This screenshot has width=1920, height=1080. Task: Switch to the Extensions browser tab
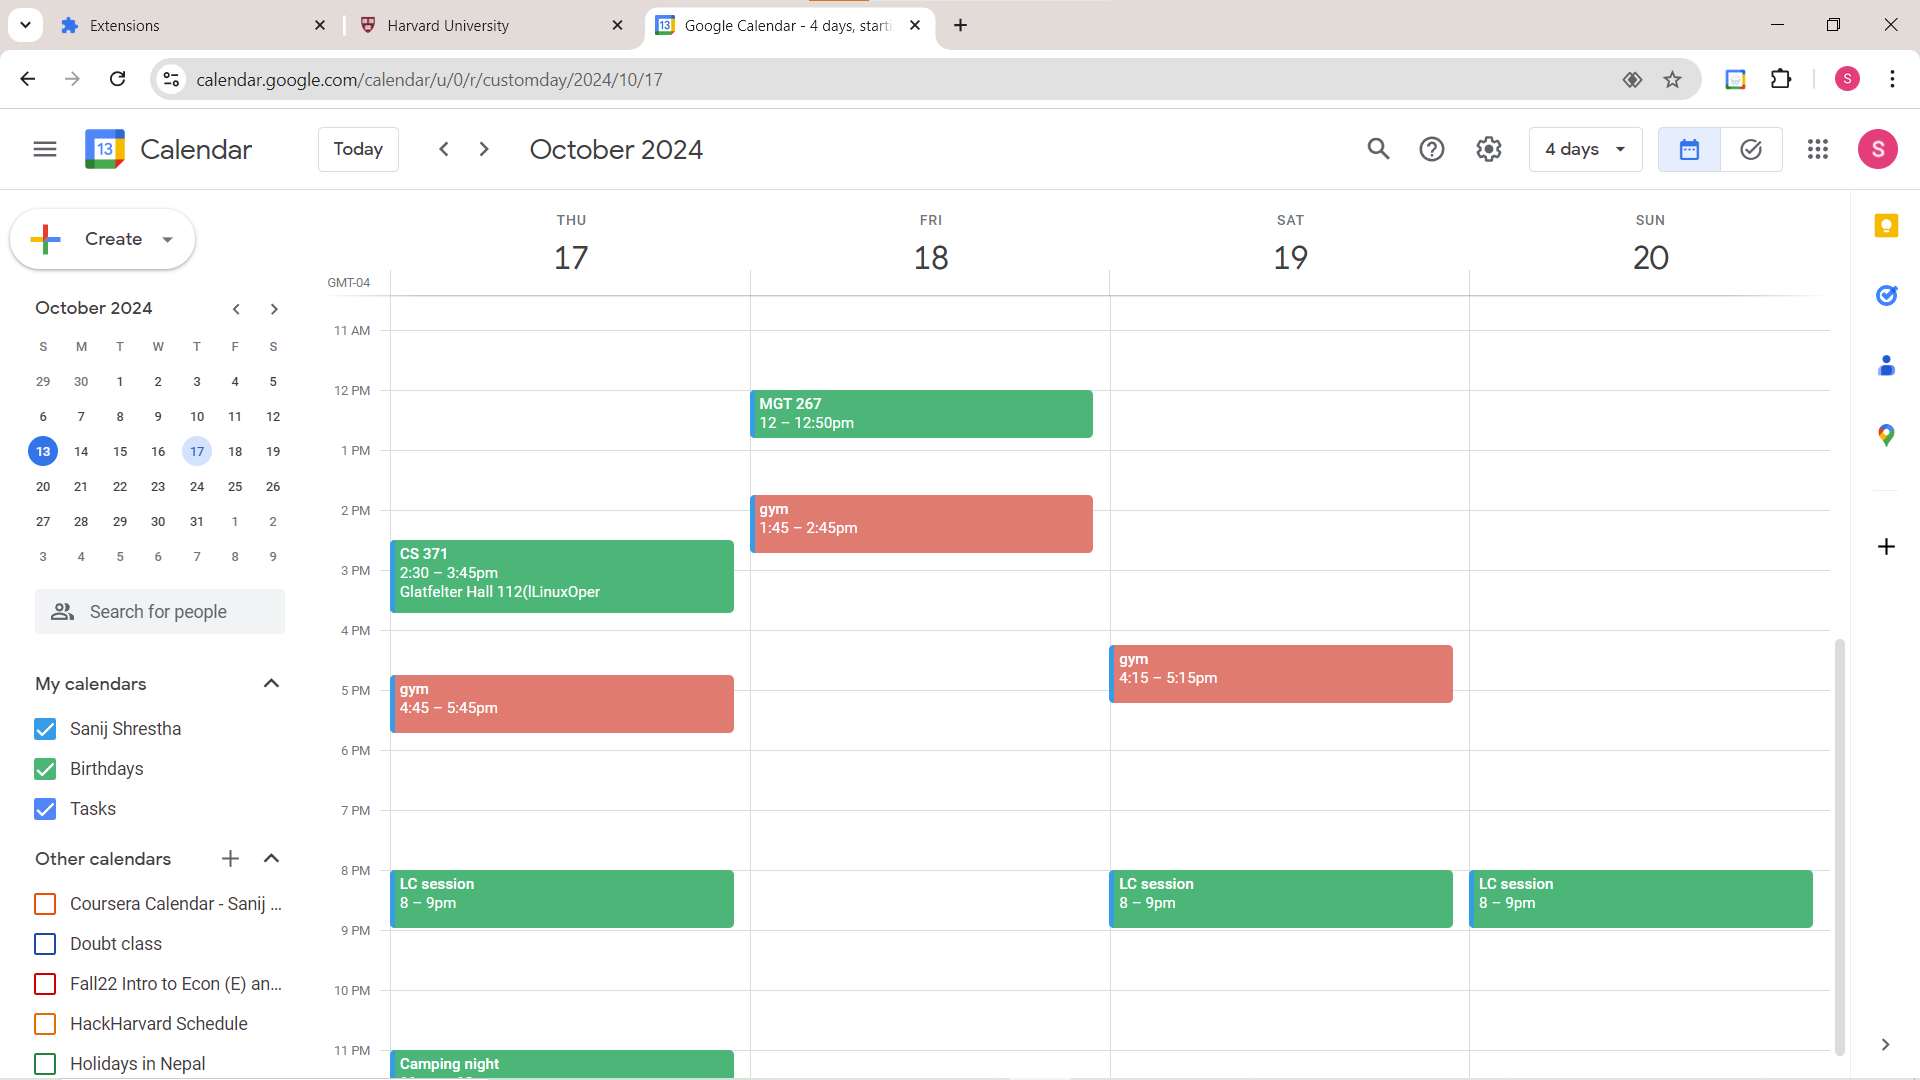click(124, 25)
